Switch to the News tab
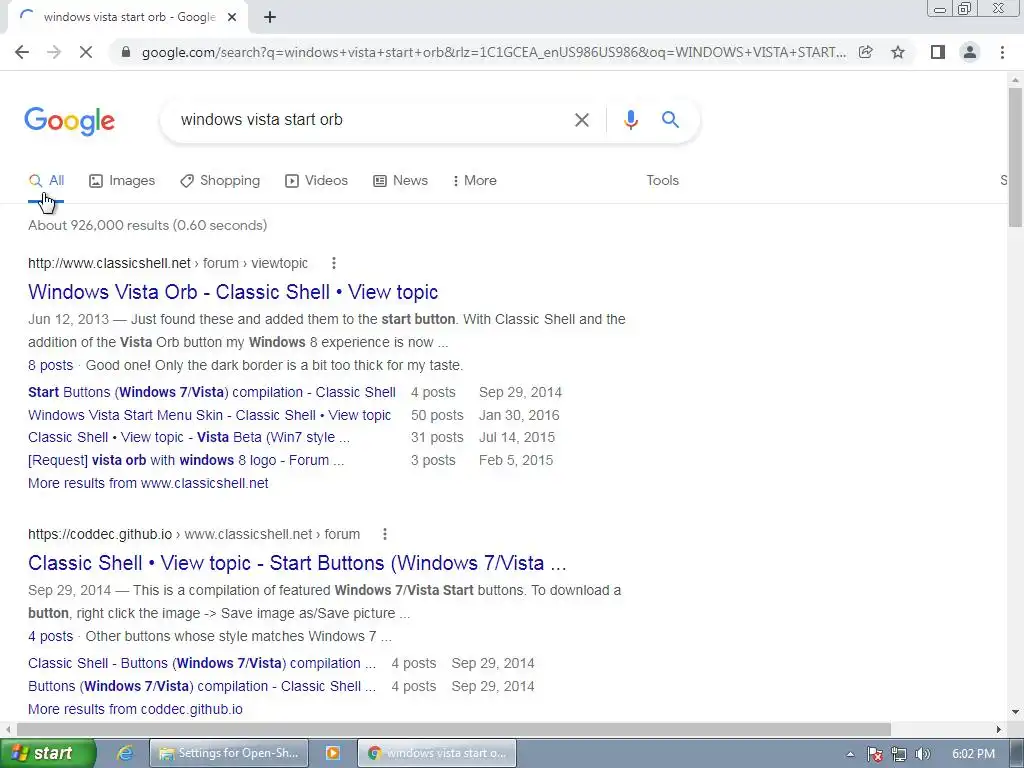 pos(400,181)
